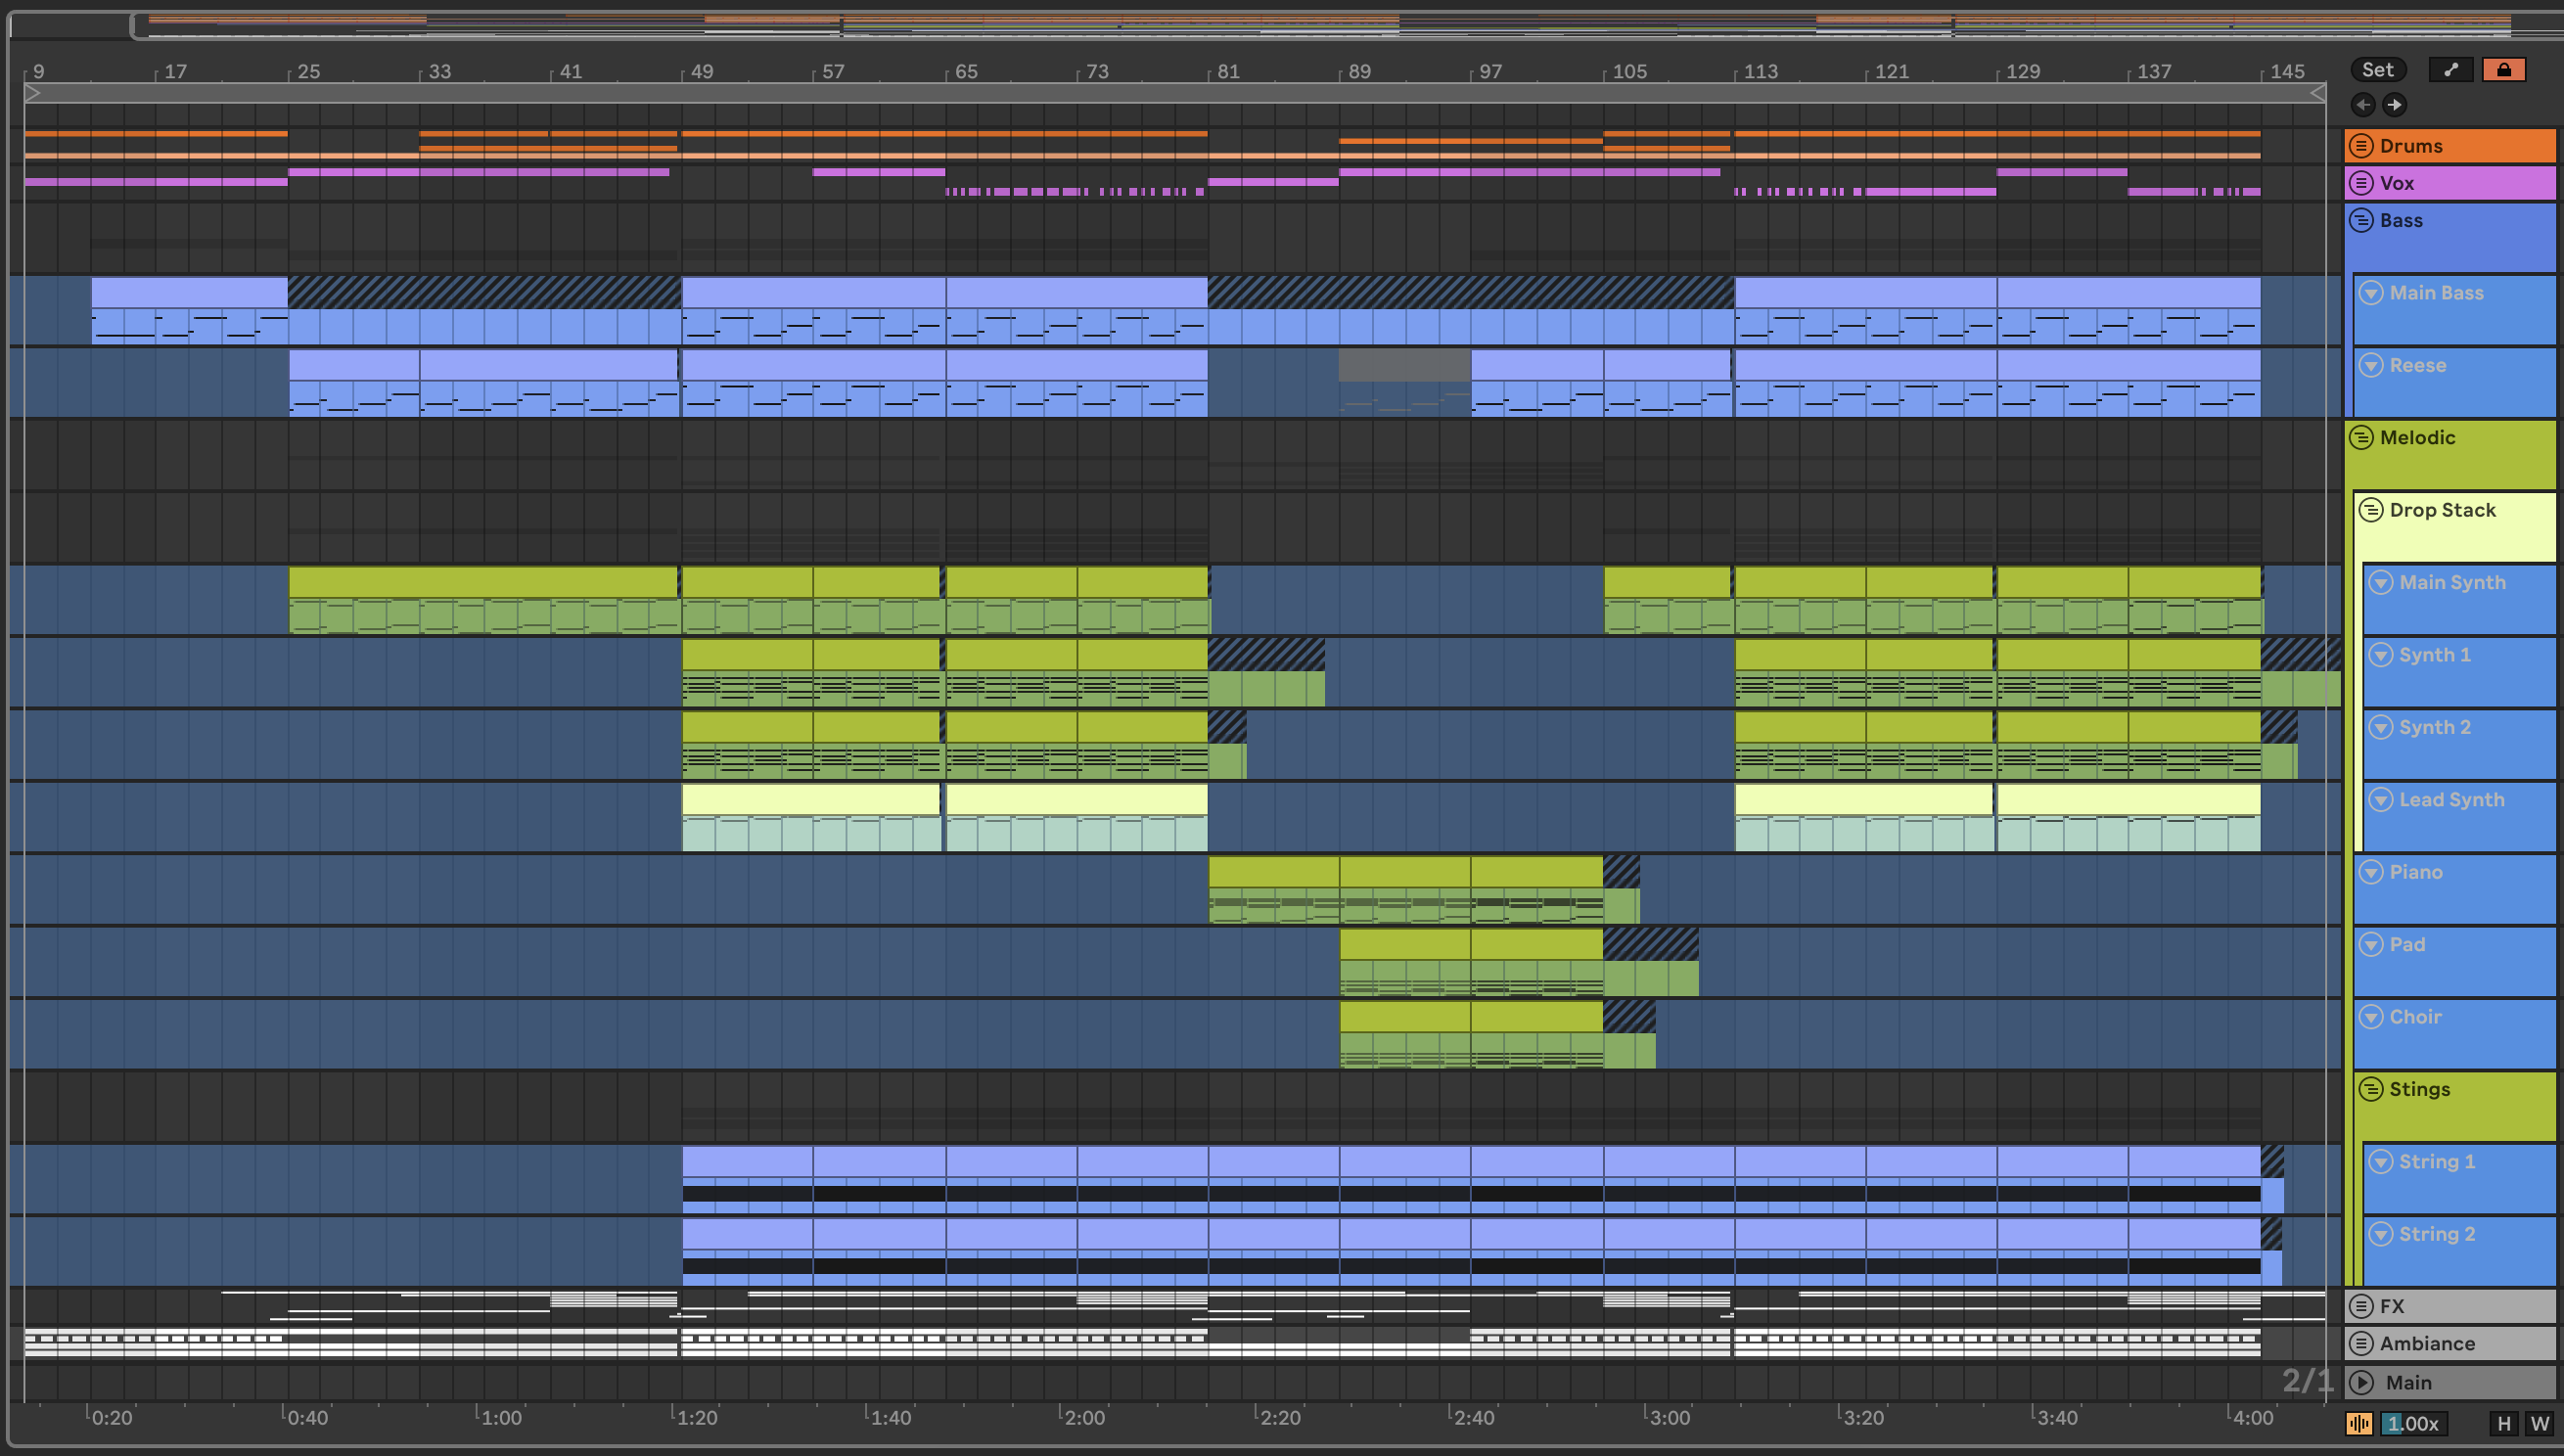Click the Choir track fold icon
Image resolution: width=2564 pixels, height=1456 pixels.
[2371, 1017]
